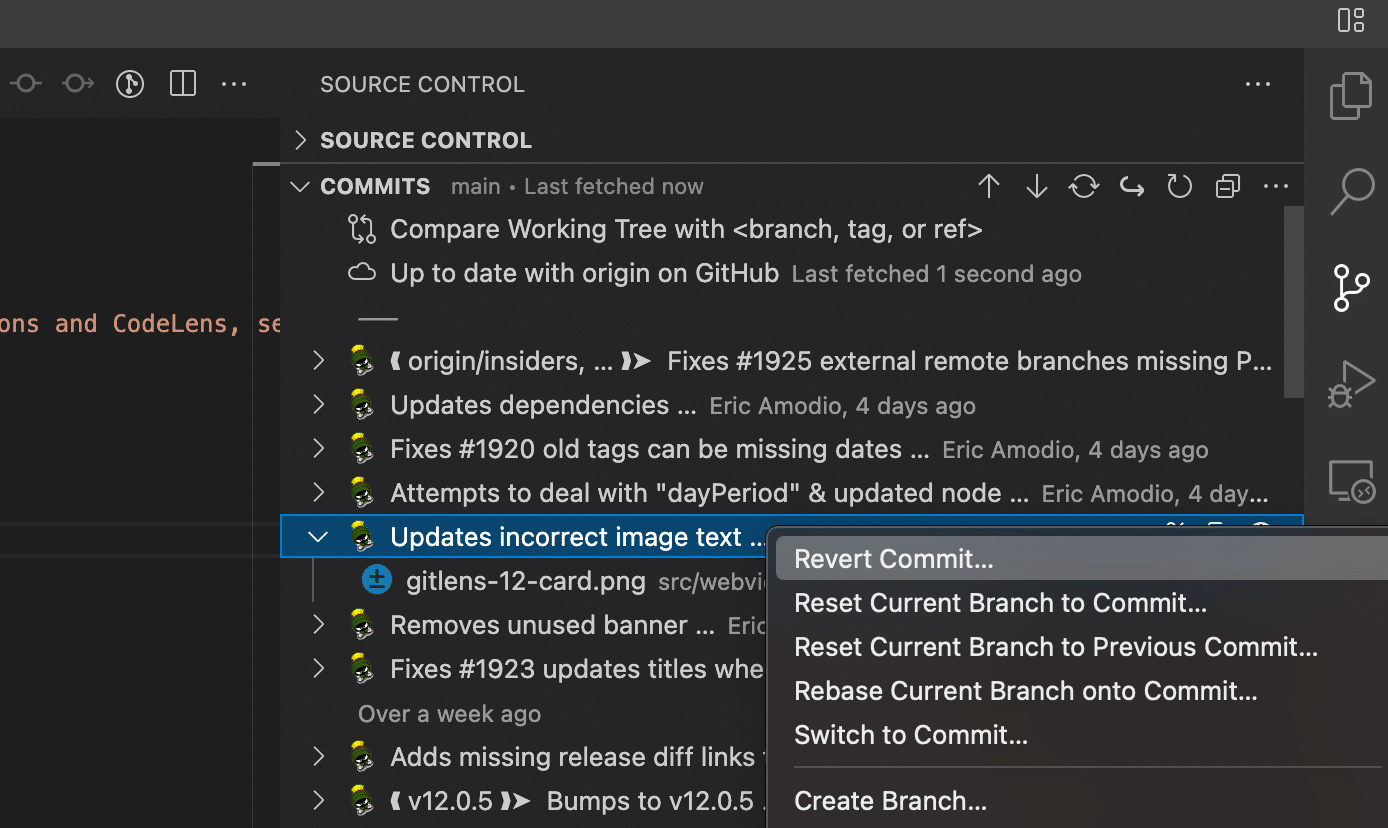Expand the Updates dependencies commit
Image resolution: width=1388 pixels, height=828 pixels.
click(x=317, y=405)
